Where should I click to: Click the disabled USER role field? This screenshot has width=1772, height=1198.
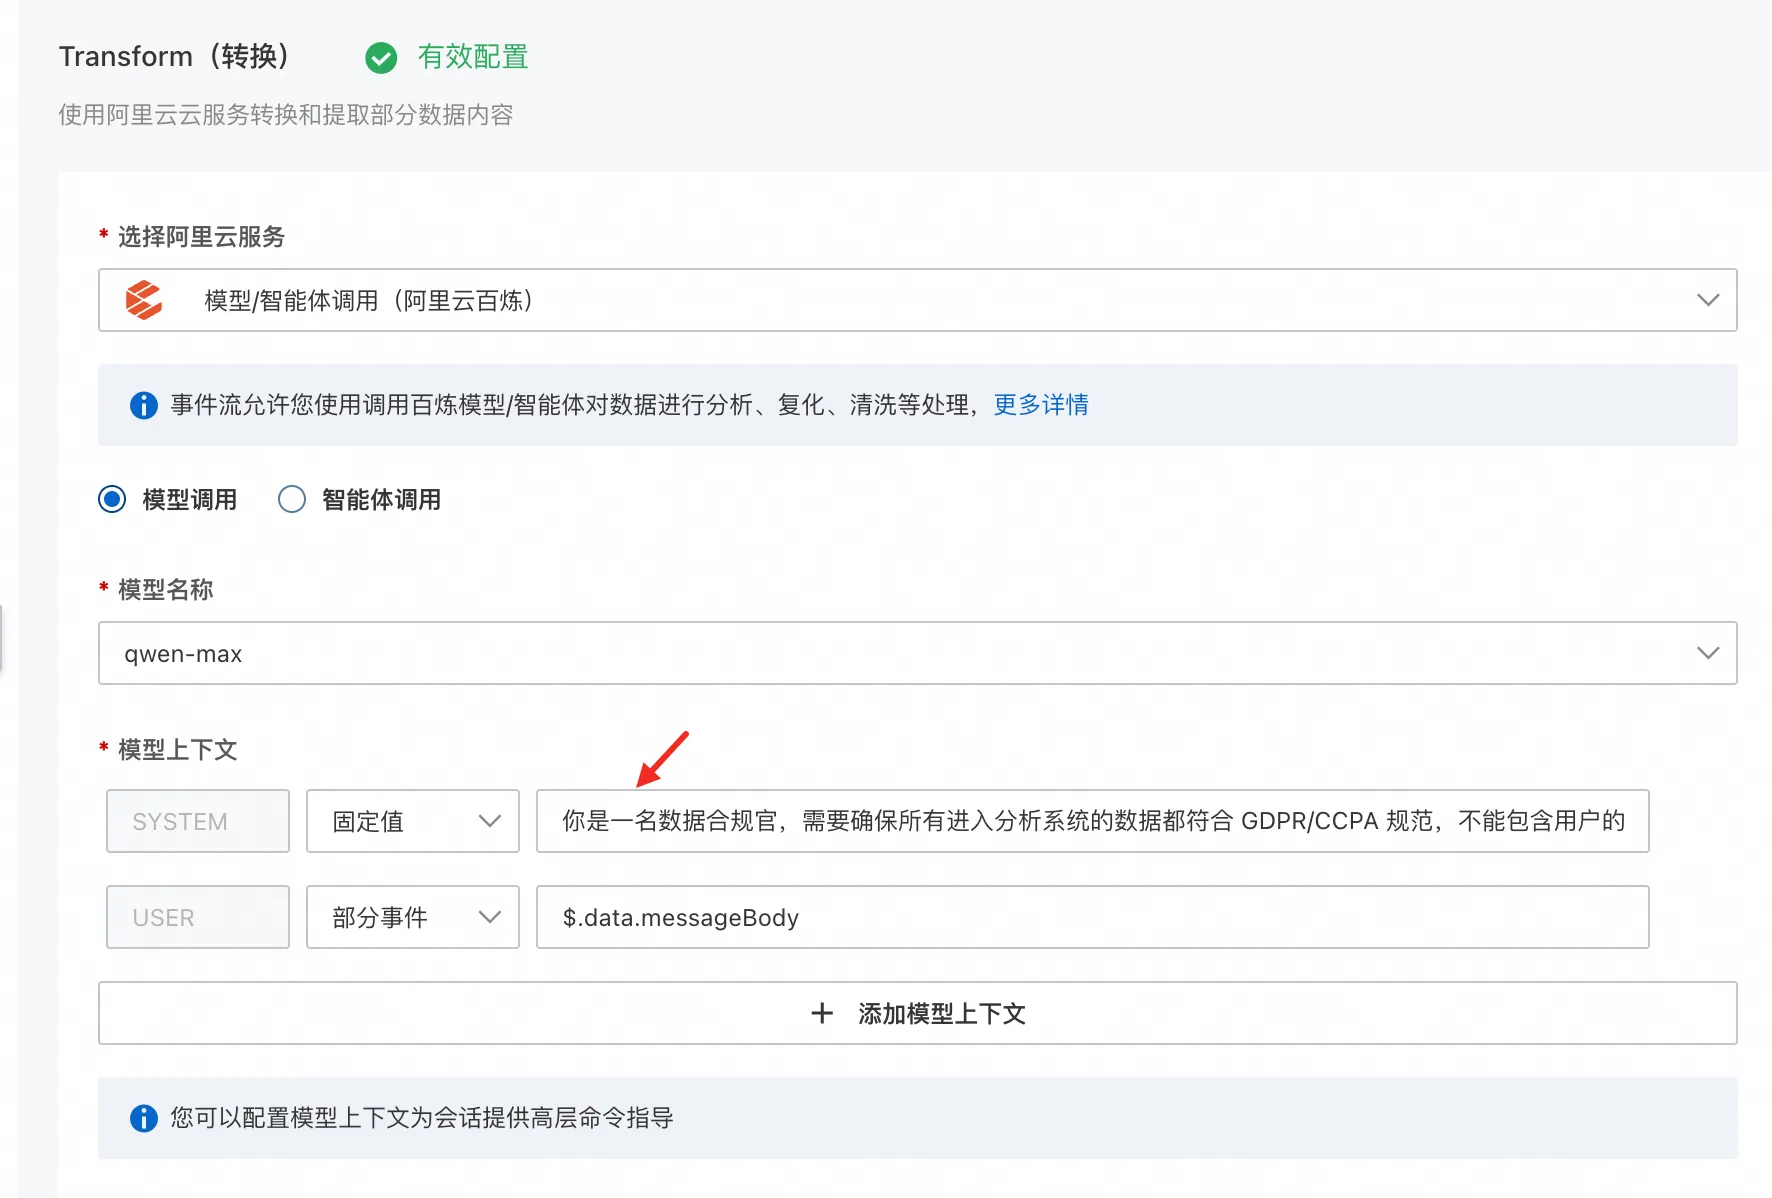point(198,917)
